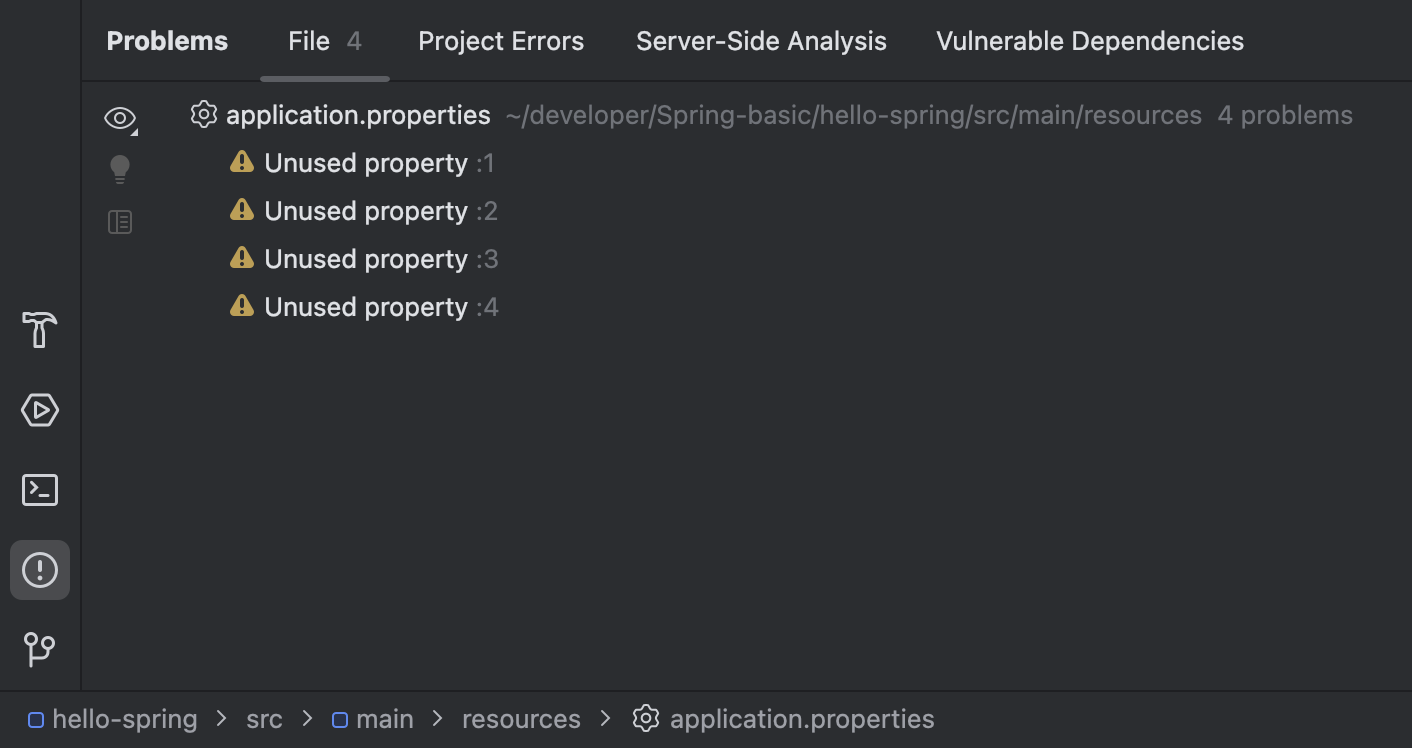The image size is (1412, 748).
Task: Open the eye view options dropdown
Action: pos(120,119)
